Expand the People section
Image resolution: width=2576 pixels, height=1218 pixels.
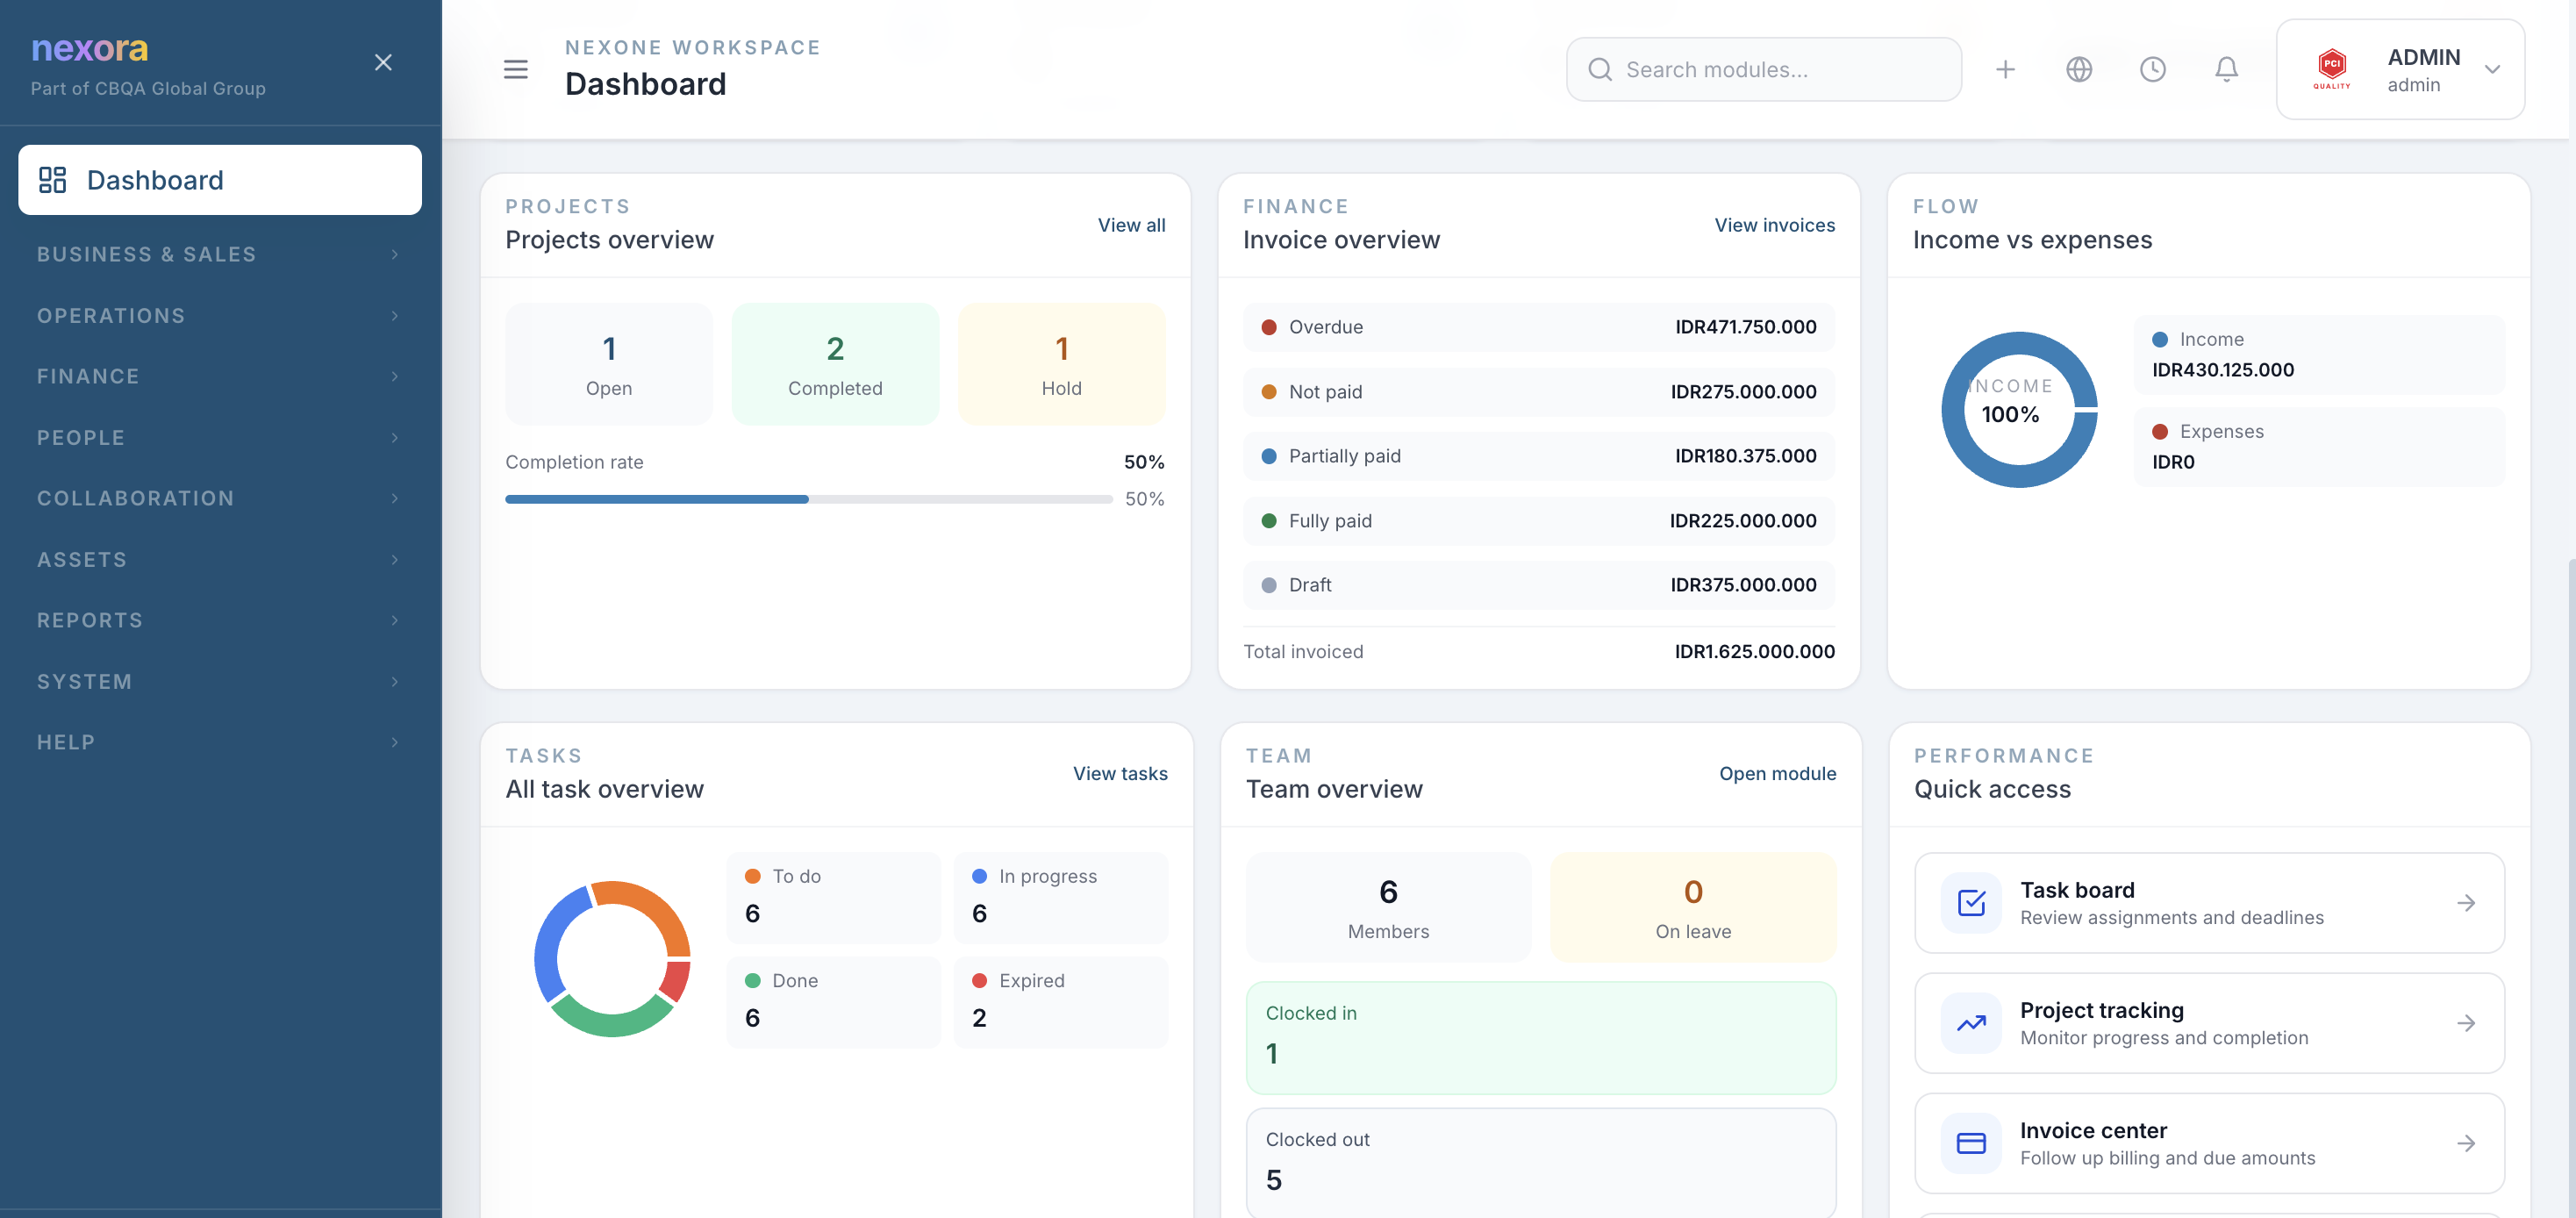(220, 437)
